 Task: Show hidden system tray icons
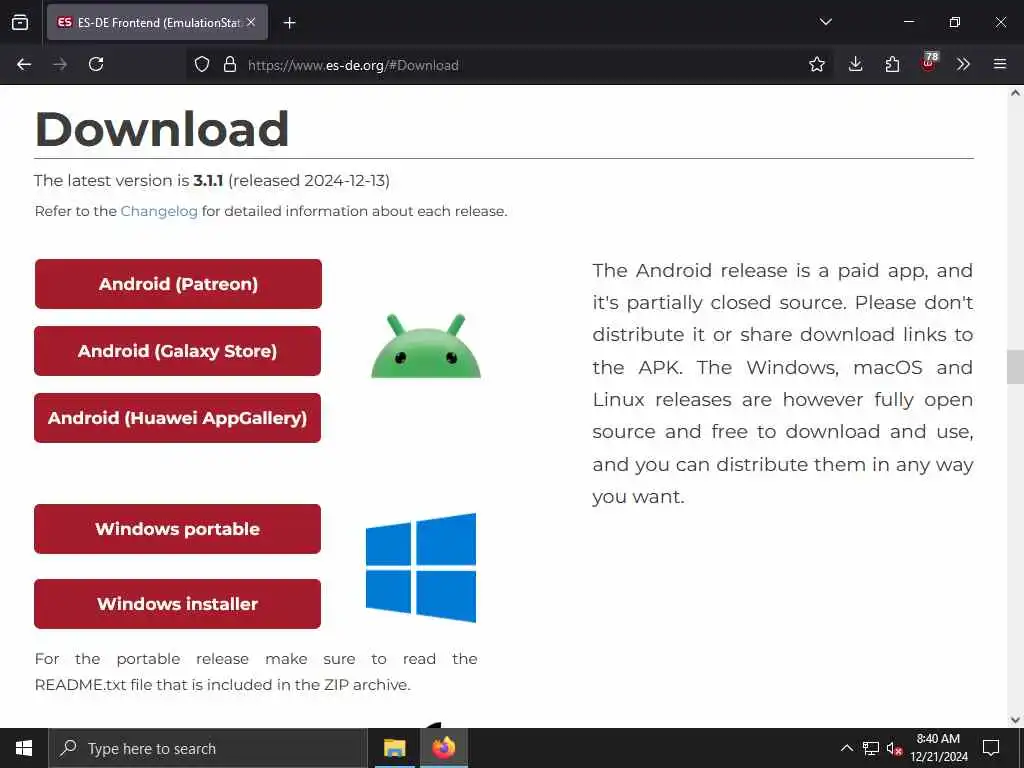tap(846, 748)
